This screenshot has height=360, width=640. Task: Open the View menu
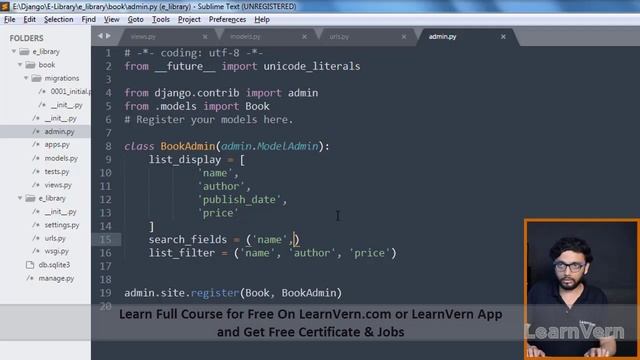(x=111, y=20)
